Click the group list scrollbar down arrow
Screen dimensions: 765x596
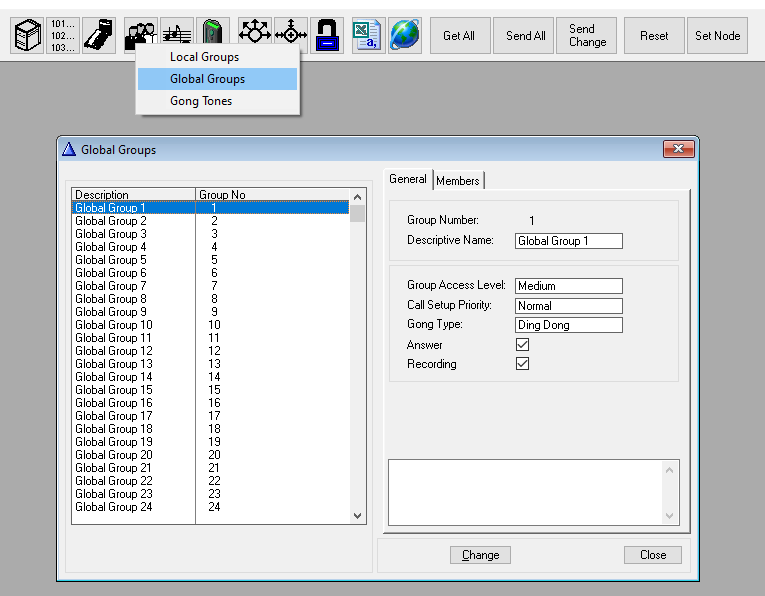click(358, 516)
